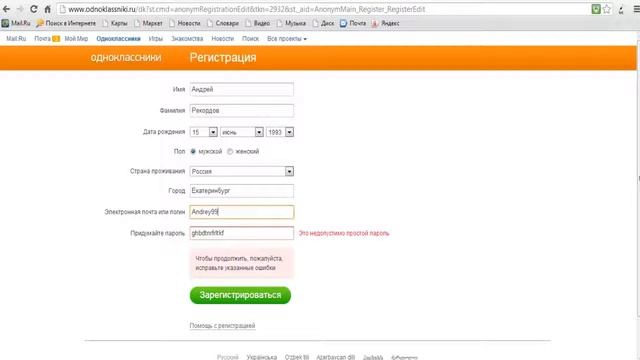Viewport: 640px width, 360px height.
Task: Open the birth day dropdown showing 15
Action: point(203,132)
